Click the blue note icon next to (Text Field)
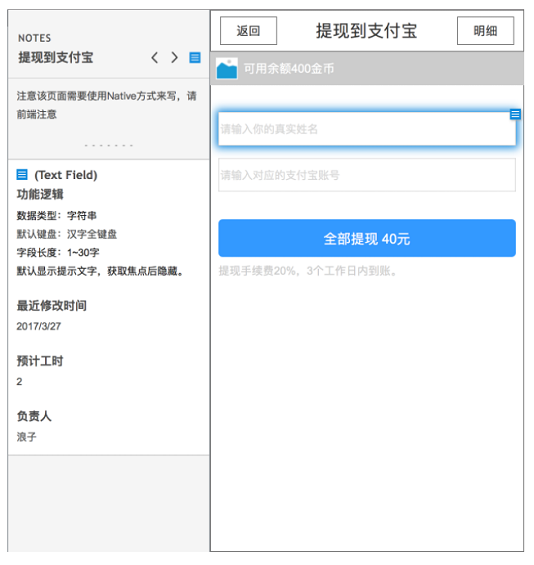Image resolution: width=534 pixels, height=565 pixels. coord(22,175)
